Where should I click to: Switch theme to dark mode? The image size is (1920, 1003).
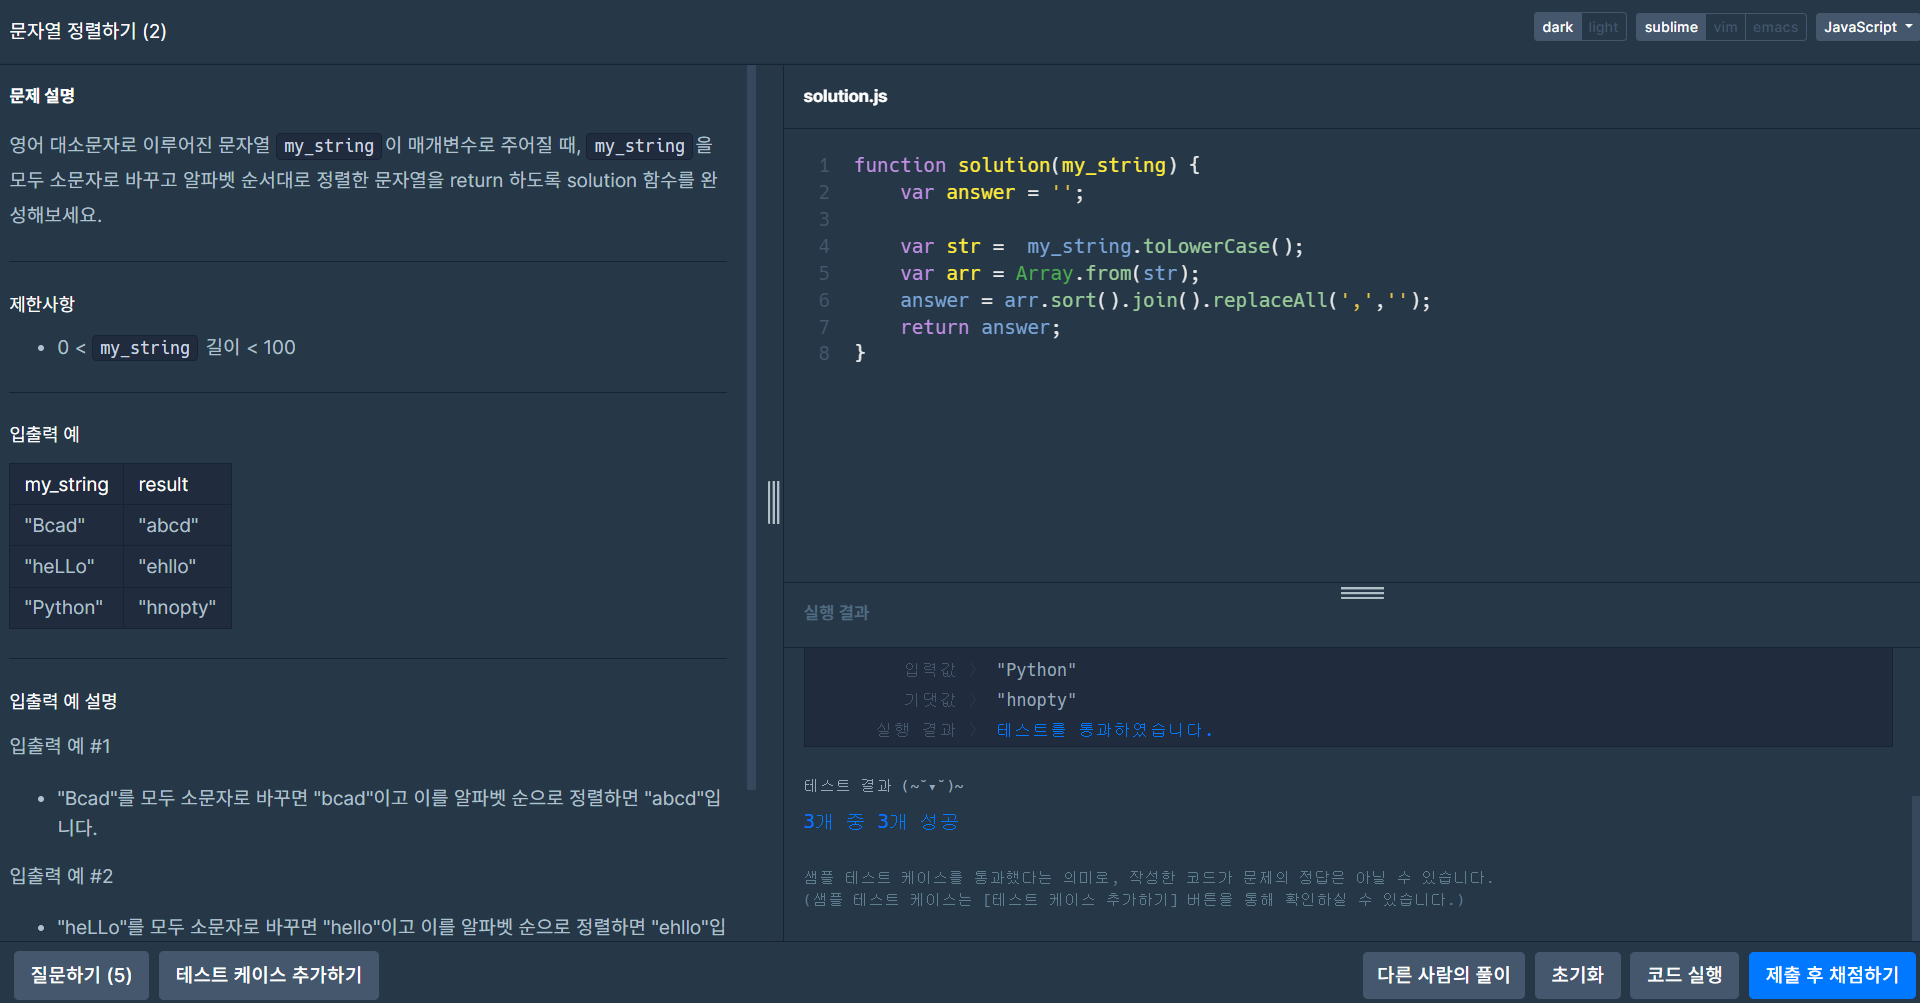(x=1557, y=27)
